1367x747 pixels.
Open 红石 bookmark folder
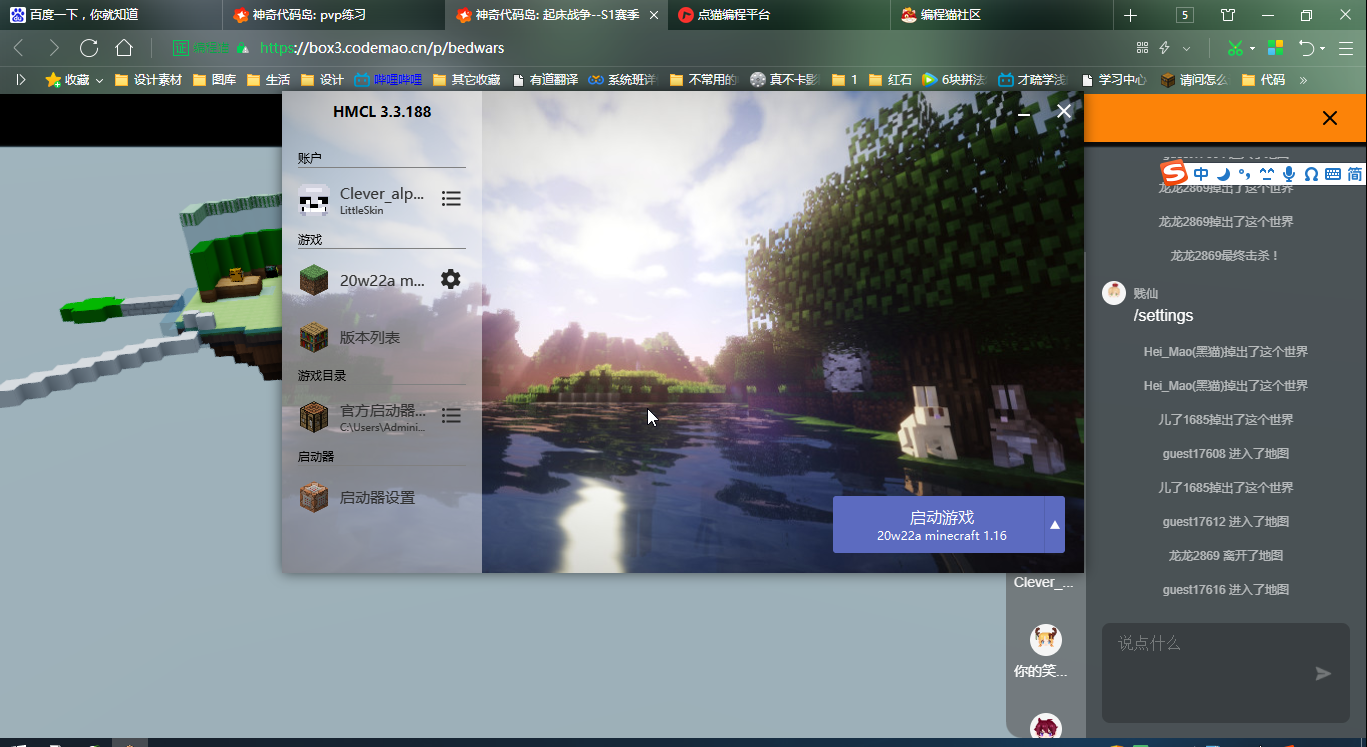coord(890,80)
